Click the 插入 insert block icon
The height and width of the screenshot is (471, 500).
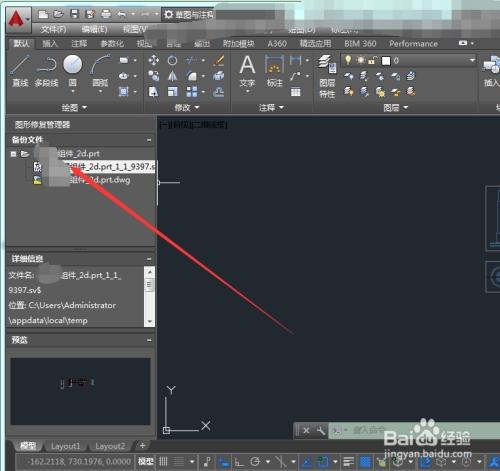(492, 71)
